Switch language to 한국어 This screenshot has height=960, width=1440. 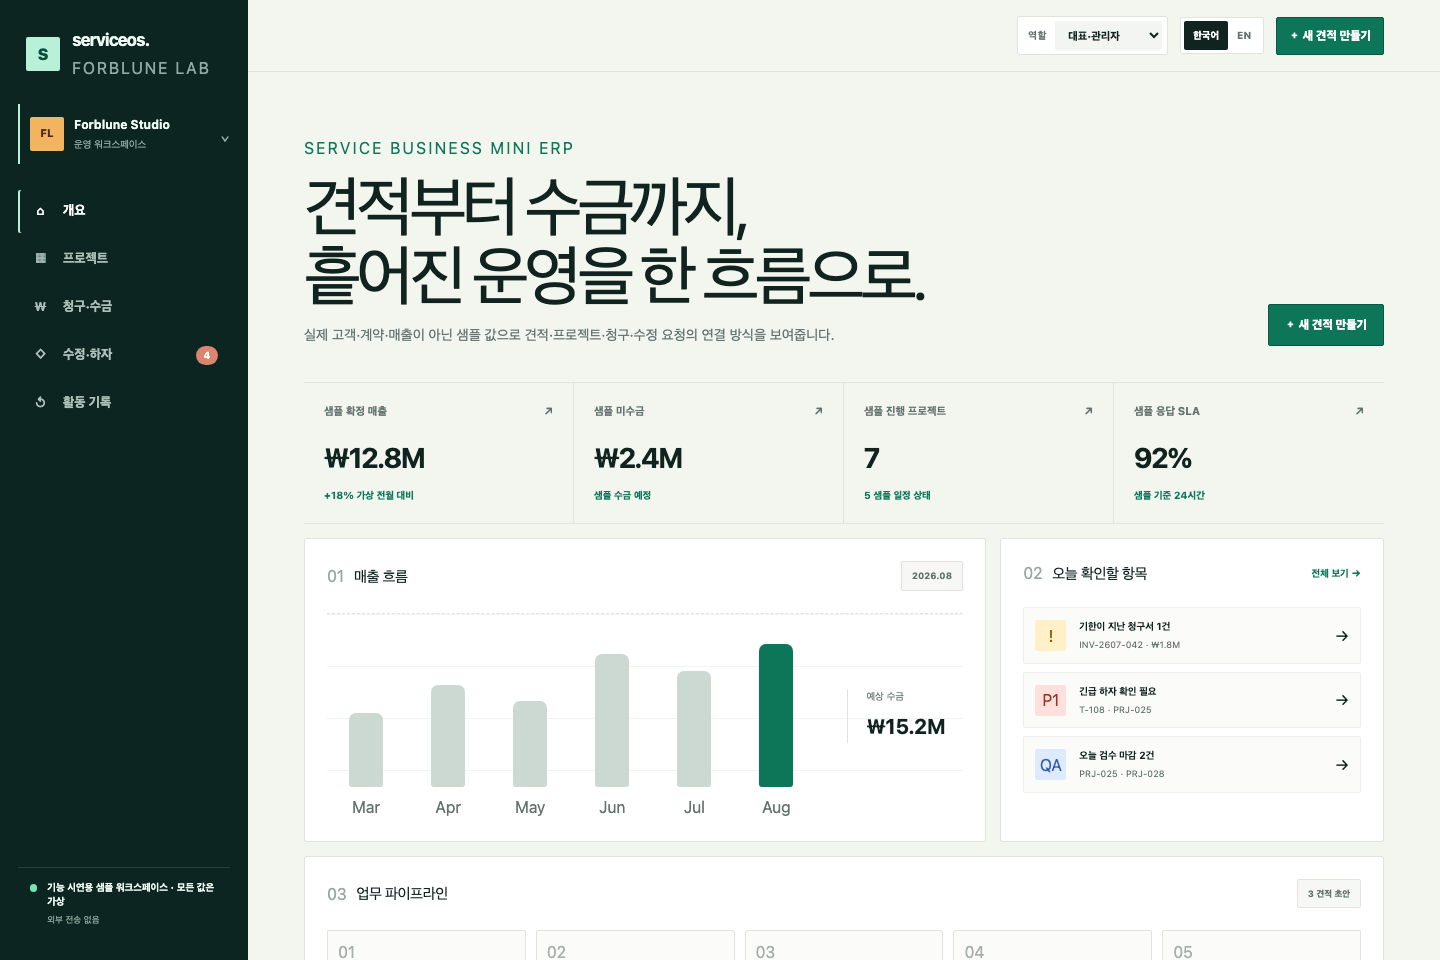pos(1205,36)
